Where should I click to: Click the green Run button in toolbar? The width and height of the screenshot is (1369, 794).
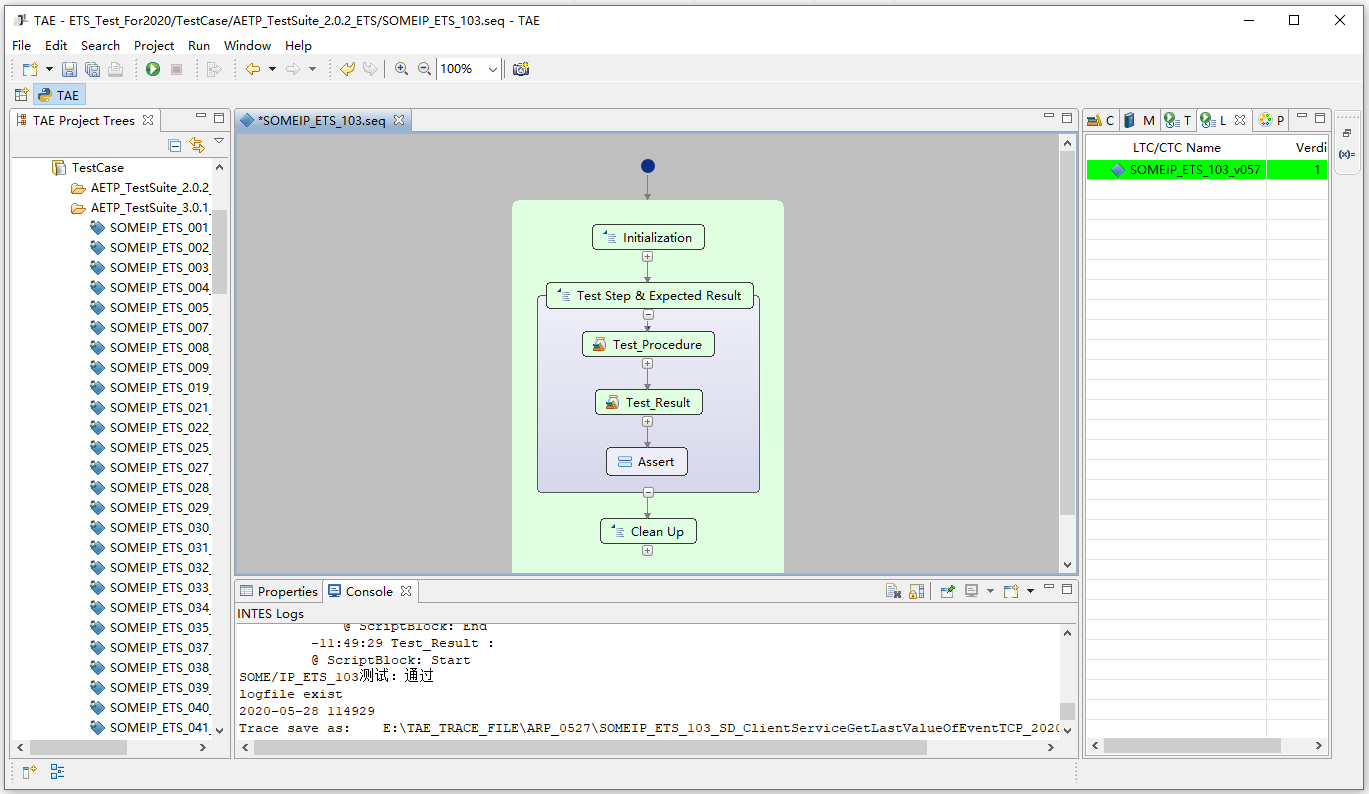pyautogui.click(x=153, y=69)
